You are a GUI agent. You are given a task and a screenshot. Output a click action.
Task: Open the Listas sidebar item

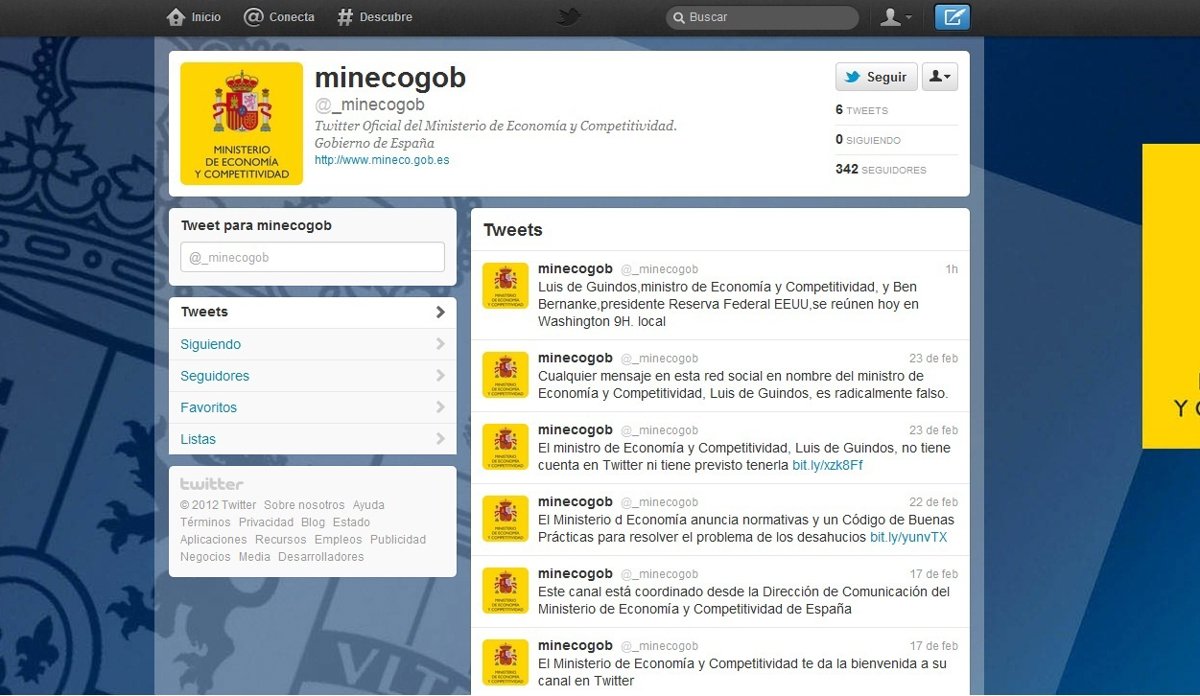tap(198, 439)
